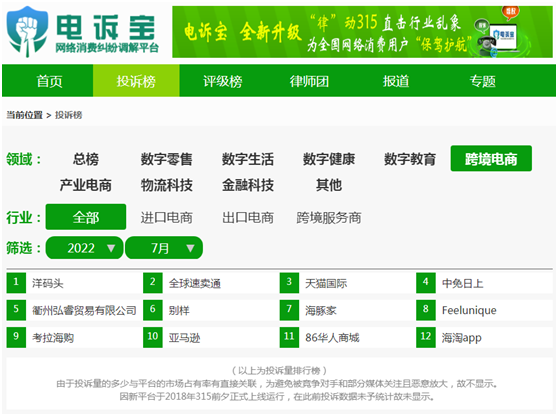Open the 全球速卖通 ranking entry

[x=195, y=283]
